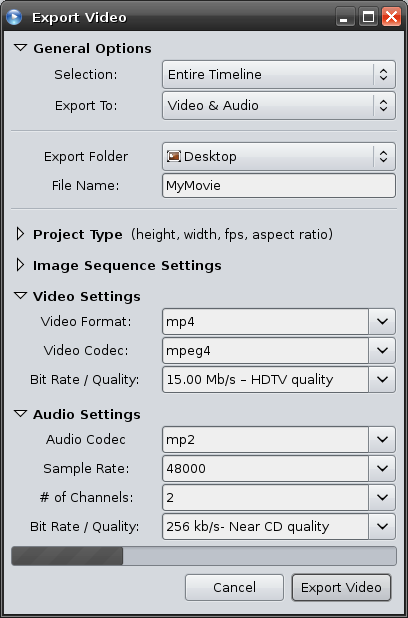Expand the Project Type section
The width and height of the screenshot is (408, 618).
pyautogui.click(x=20, y=234)
